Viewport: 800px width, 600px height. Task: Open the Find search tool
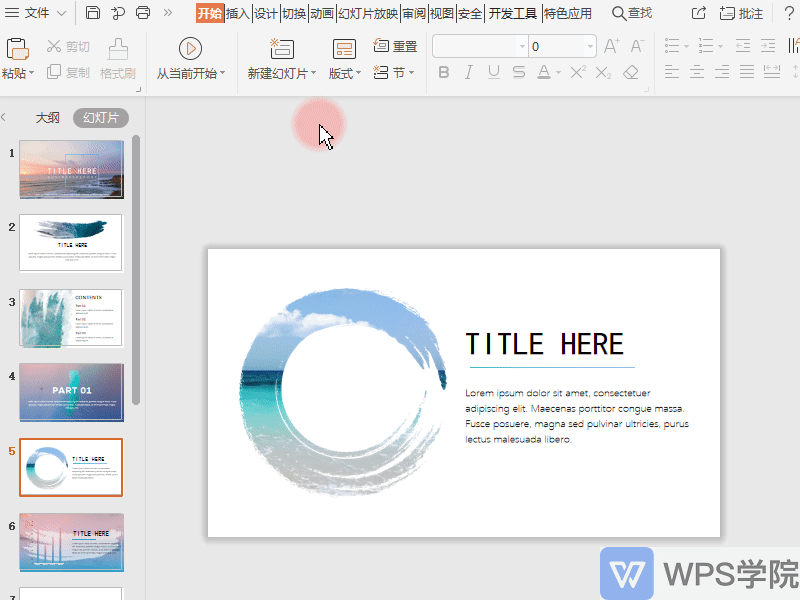[x=632, y=13]
